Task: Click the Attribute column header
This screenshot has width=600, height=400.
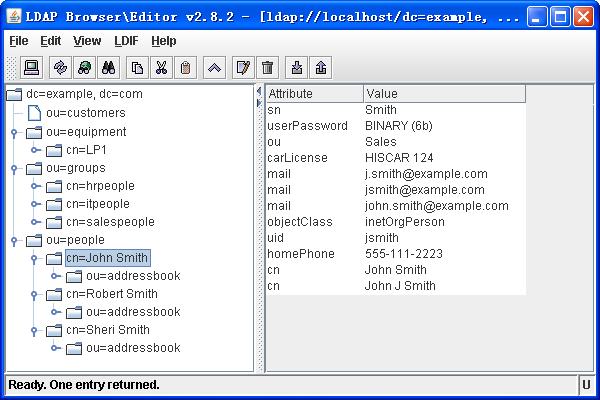Action: click(313, 93)
